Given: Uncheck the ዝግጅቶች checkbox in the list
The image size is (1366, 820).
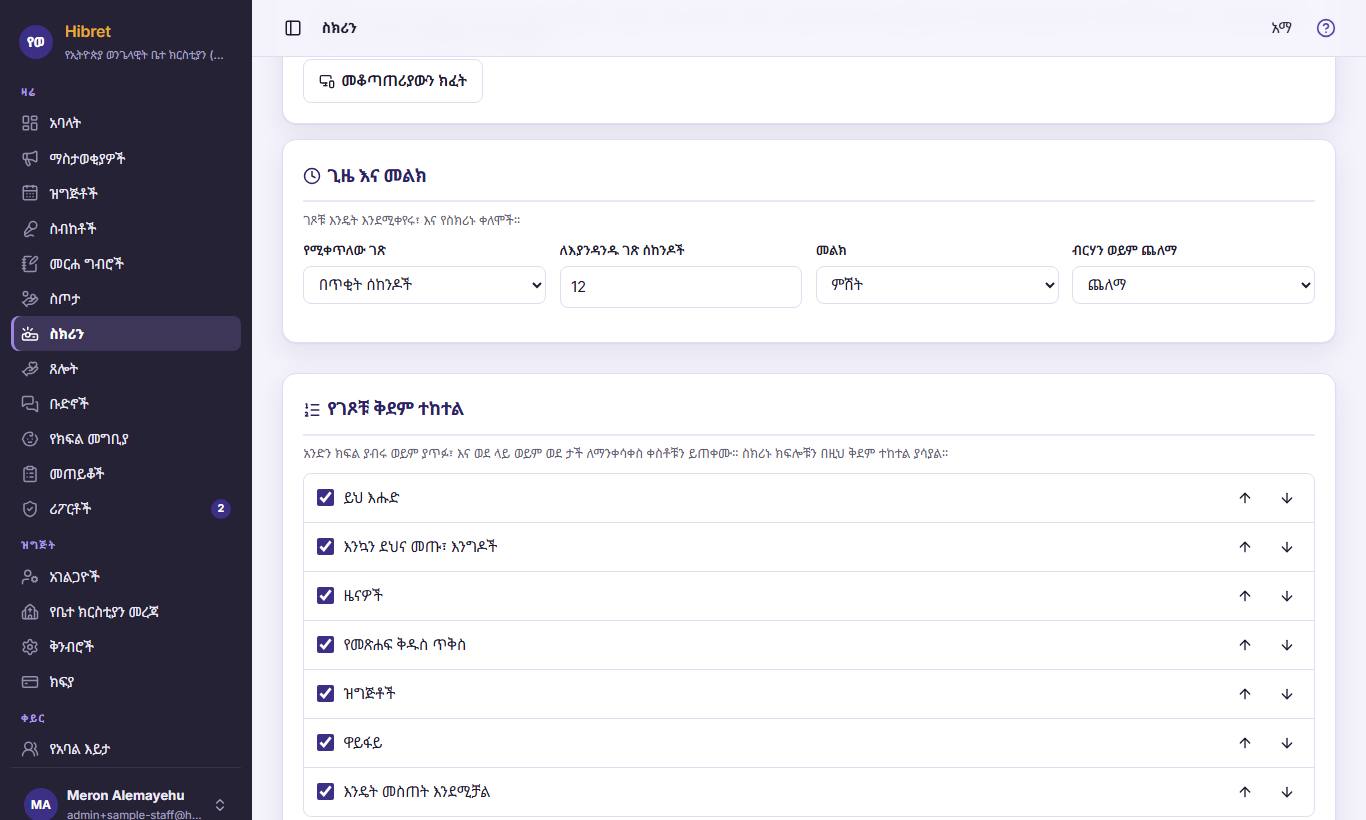Looking at the screenshot, I should click(x=325, y=693).
